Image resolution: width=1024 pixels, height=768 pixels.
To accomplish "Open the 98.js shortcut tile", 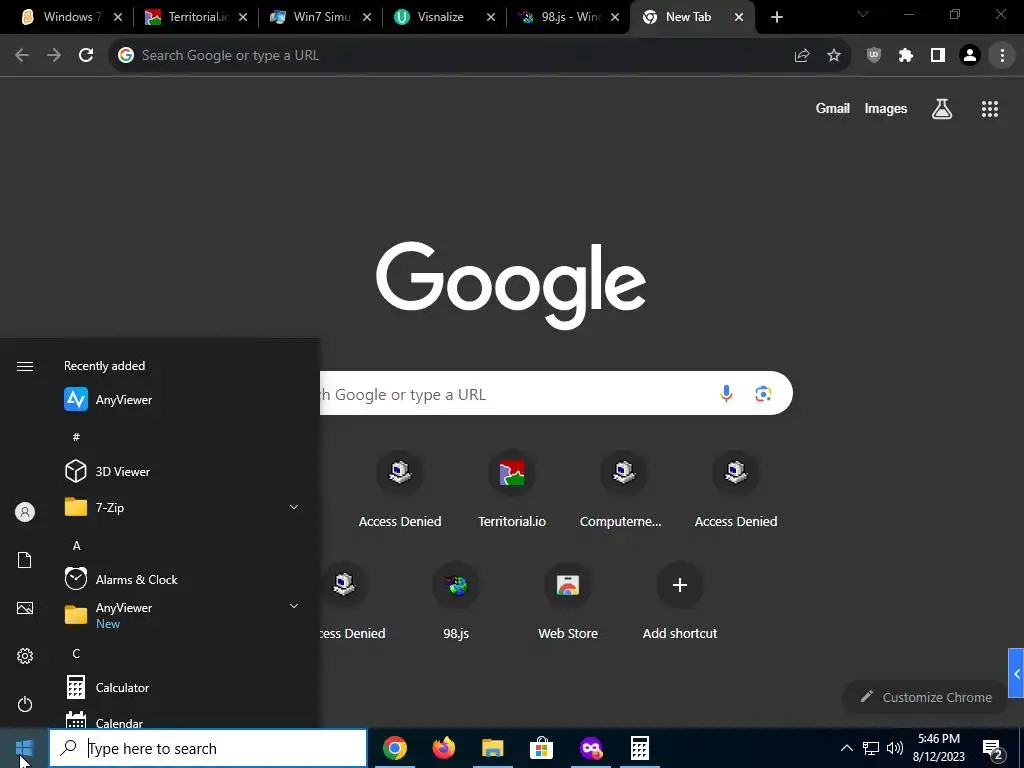I will point(456,601).
